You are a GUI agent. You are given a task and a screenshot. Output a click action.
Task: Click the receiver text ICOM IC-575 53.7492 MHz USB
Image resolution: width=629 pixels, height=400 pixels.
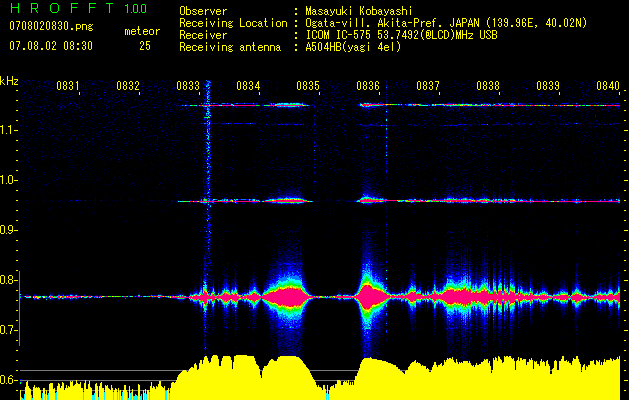coord(402,35)
